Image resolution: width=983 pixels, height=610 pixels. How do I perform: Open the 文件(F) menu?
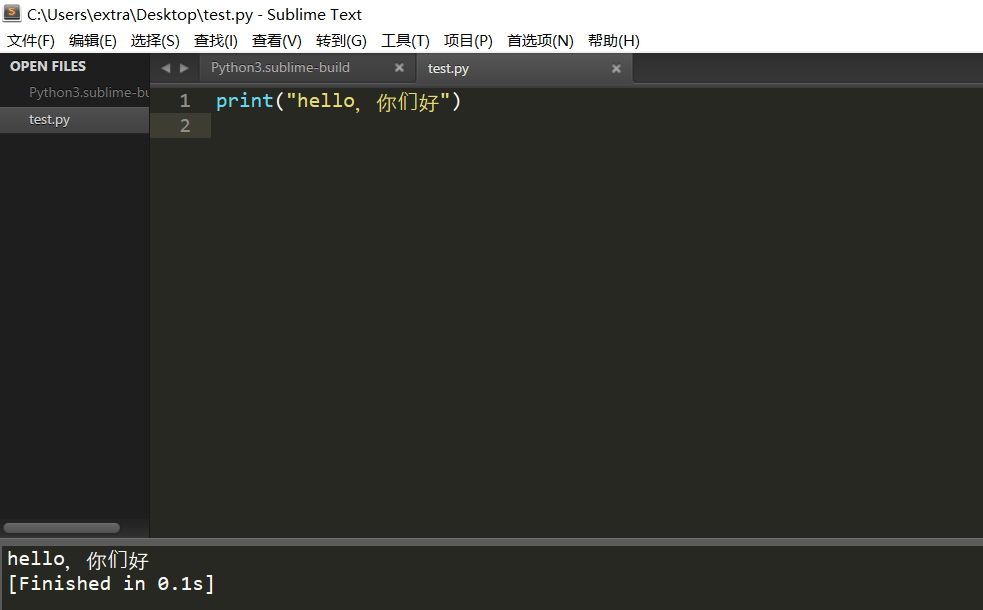coord(30,41)
